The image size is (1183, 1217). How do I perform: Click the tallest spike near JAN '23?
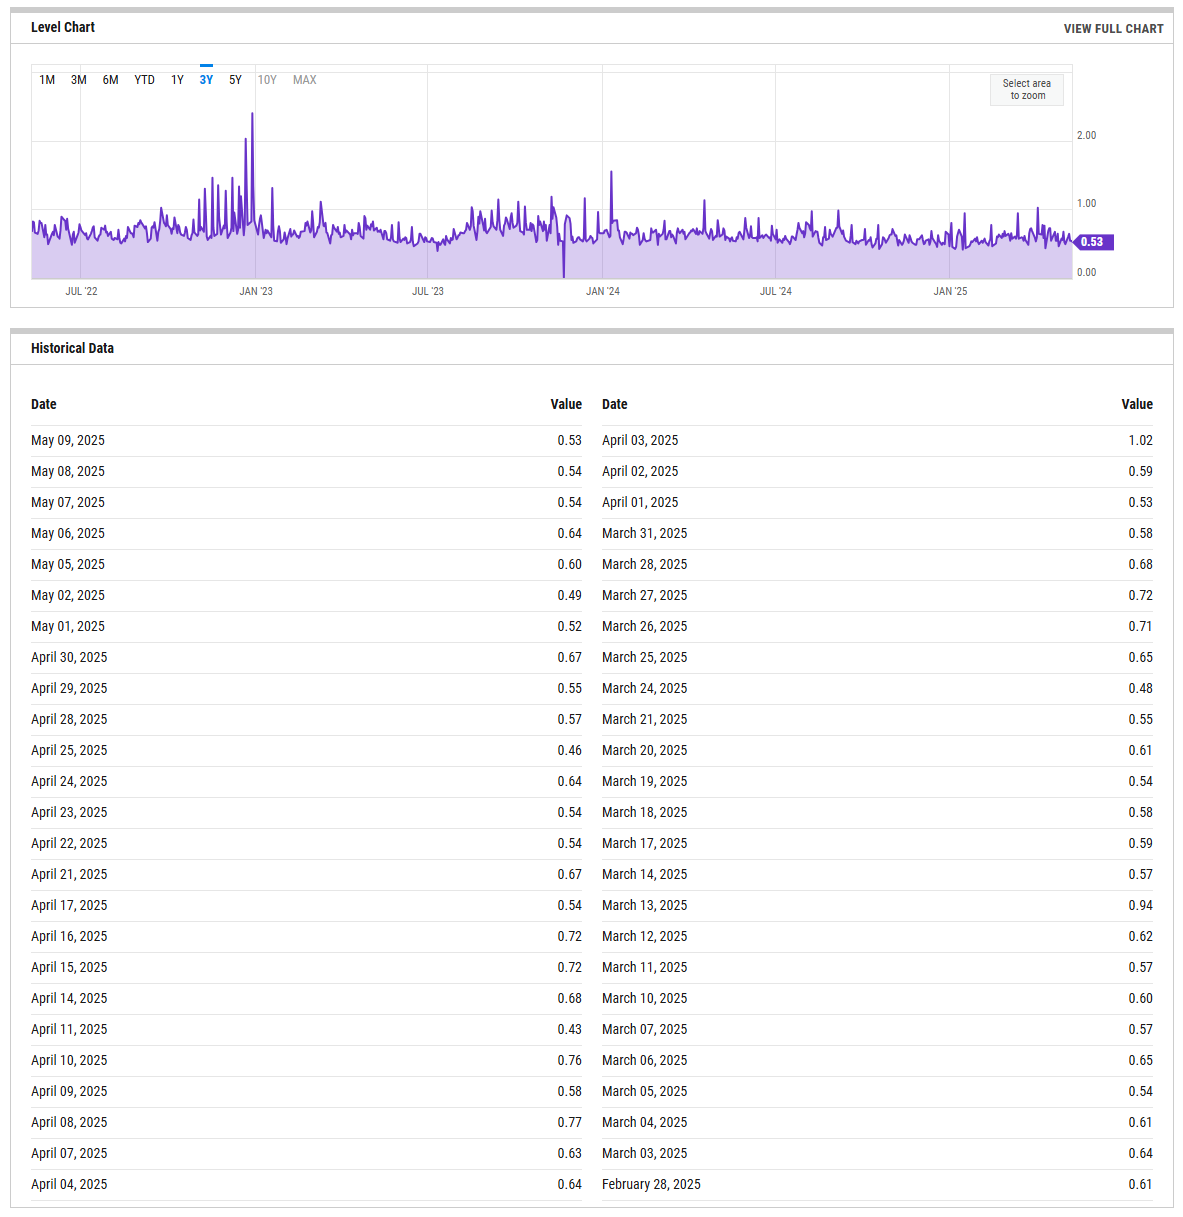[x=252, y=114]
